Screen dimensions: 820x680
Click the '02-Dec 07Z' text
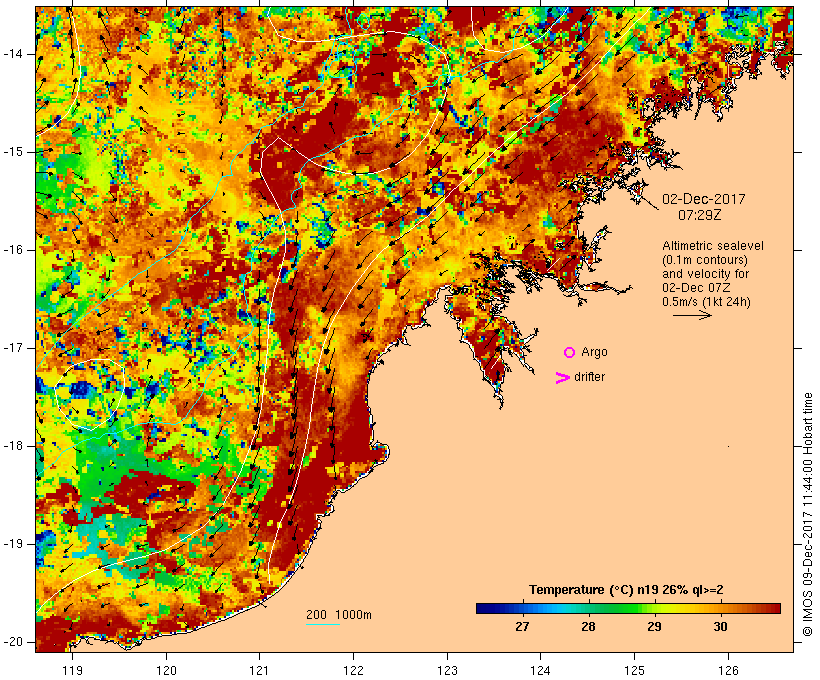coord(696,288)
